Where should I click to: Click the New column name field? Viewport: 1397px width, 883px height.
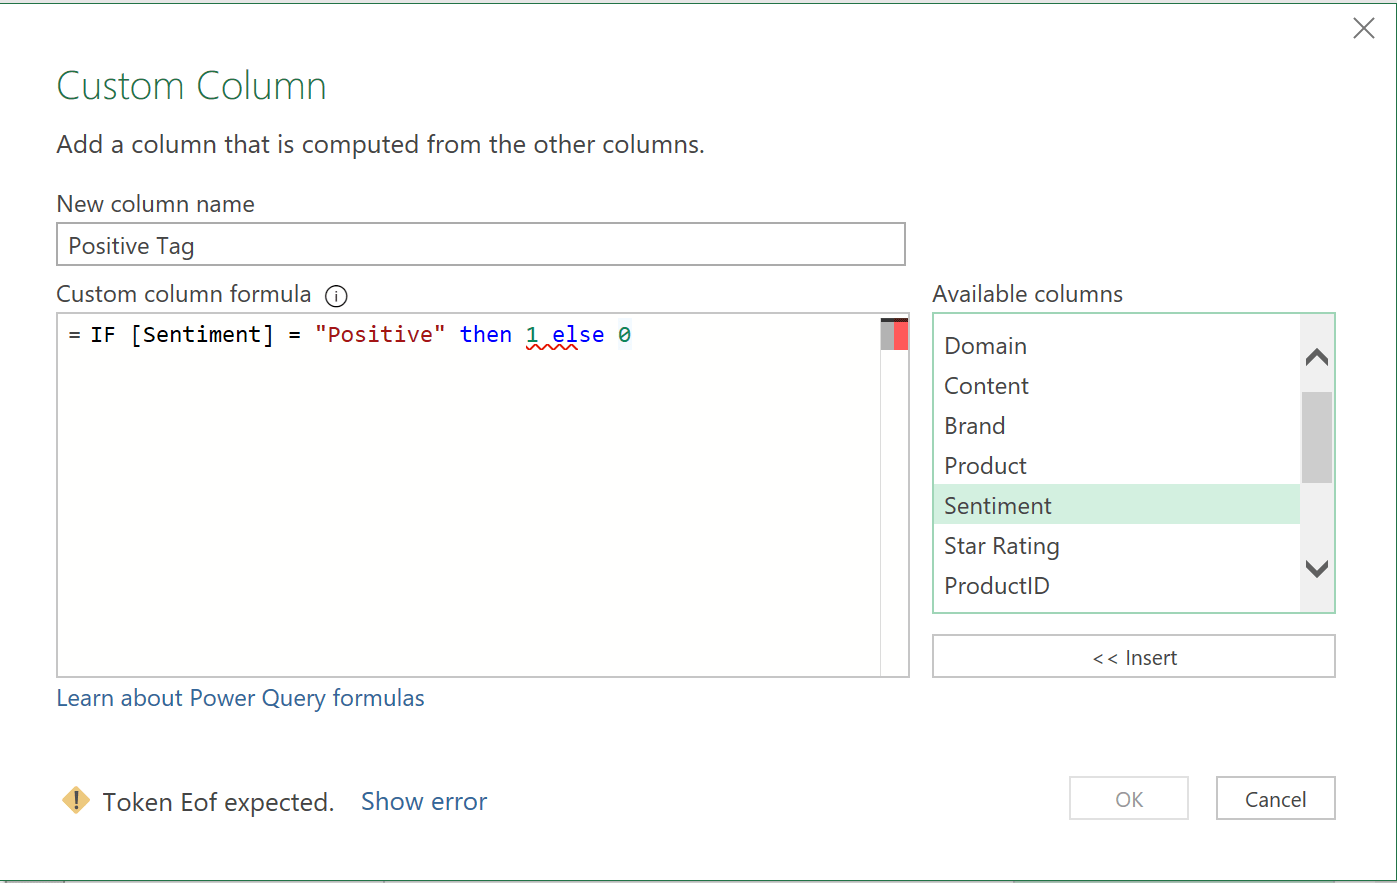pos(480,245)
